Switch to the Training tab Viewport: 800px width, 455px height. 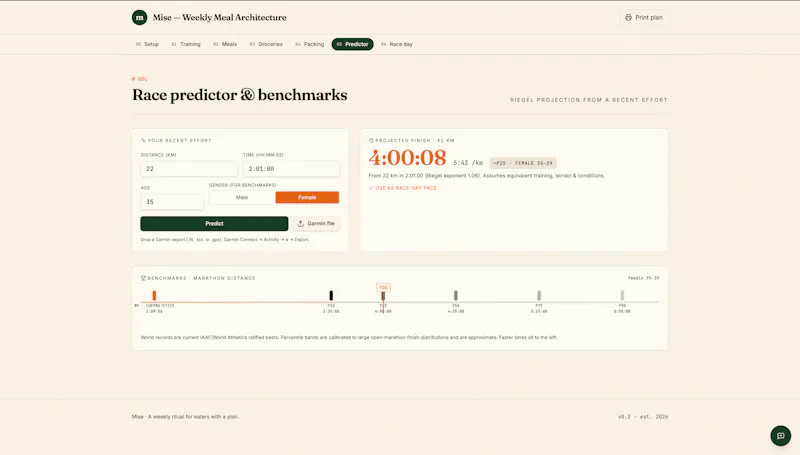click(x=186, y=44)
